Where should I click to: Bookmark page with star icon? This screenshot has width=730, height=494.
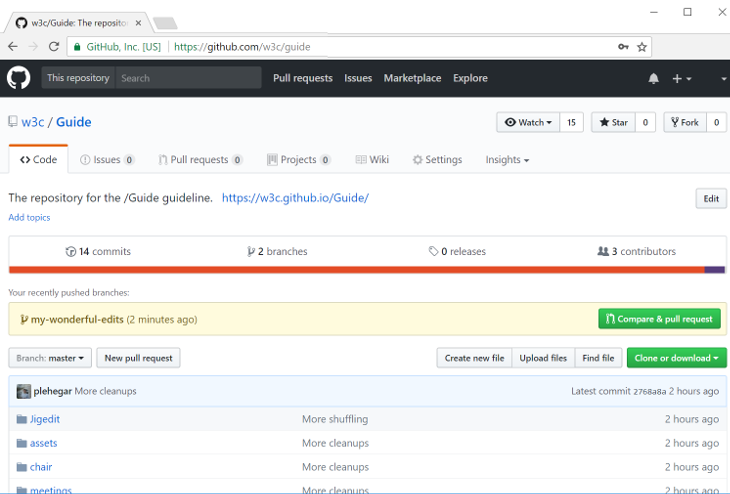click(x=642, y=46)
